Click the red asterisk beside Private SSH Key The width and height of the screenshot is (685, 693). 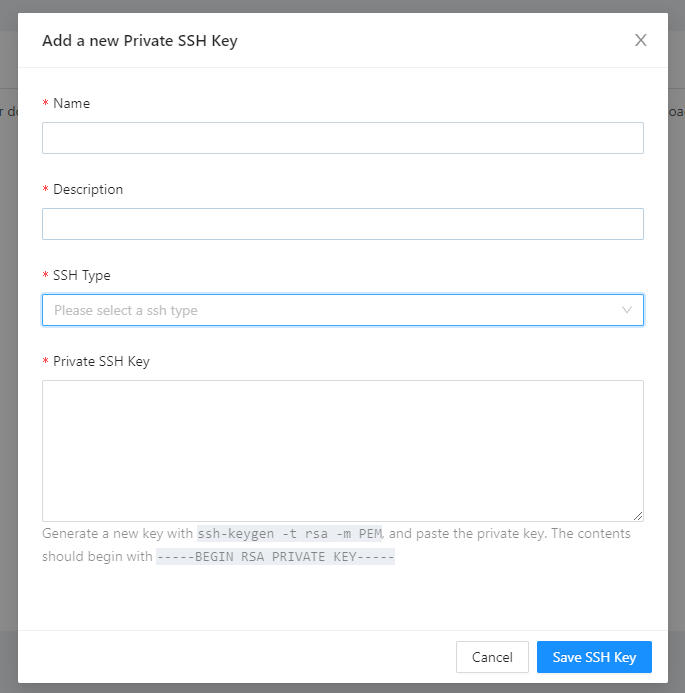click(x=45, y=362)
